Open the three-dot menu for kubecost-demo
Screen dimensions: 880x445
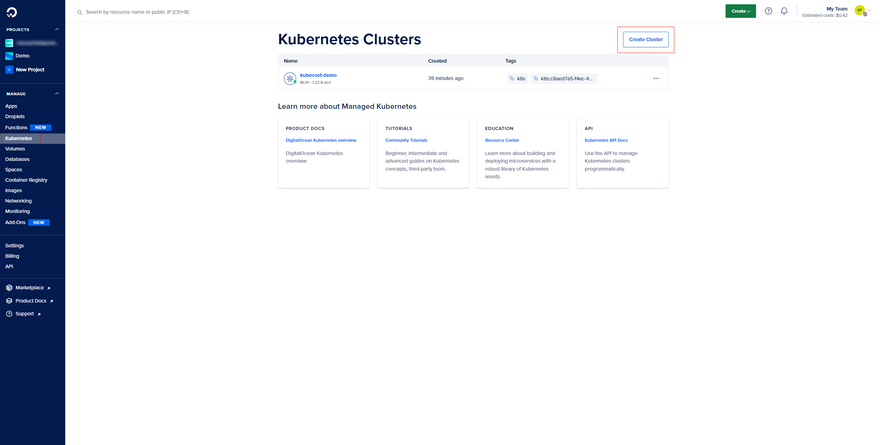click(x=656, y=78)
